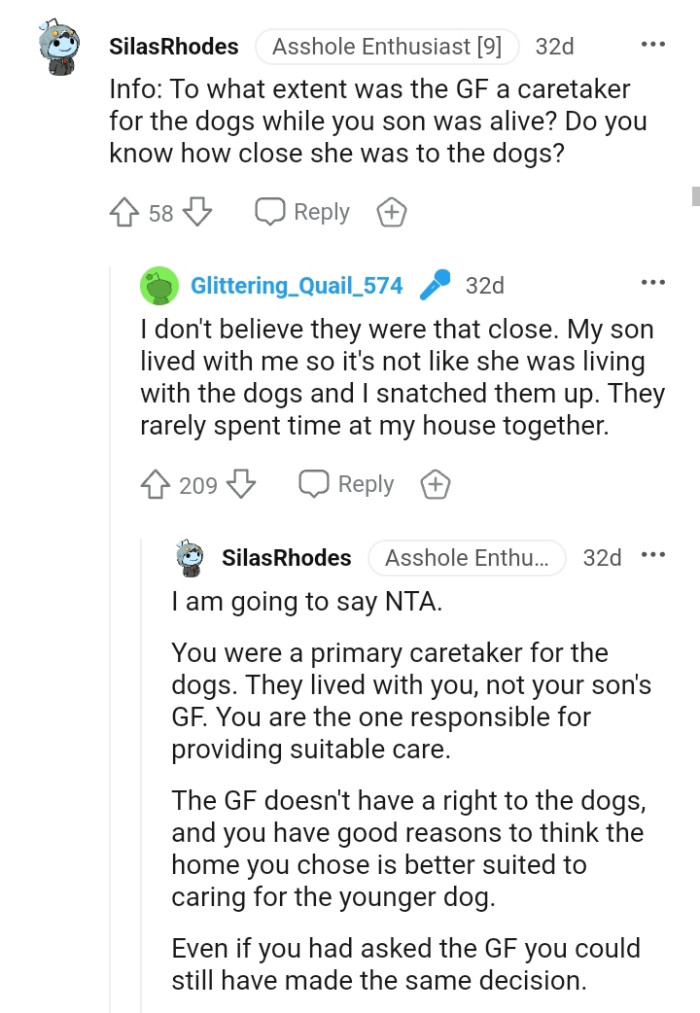This screenshot has height=1013, width=700.
Task: Downvote SilasRhodes' comment with 58 points
Action: click(x=198, y=212)
